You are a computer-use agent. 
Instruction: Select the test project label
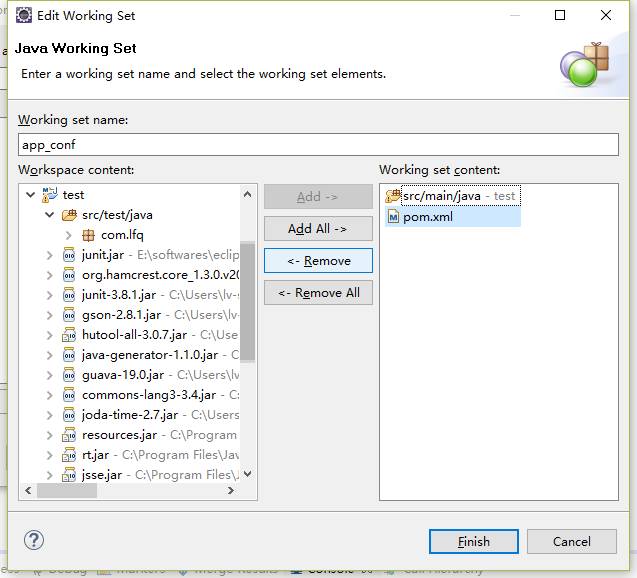pyautogui.click(x=73, y=195)
